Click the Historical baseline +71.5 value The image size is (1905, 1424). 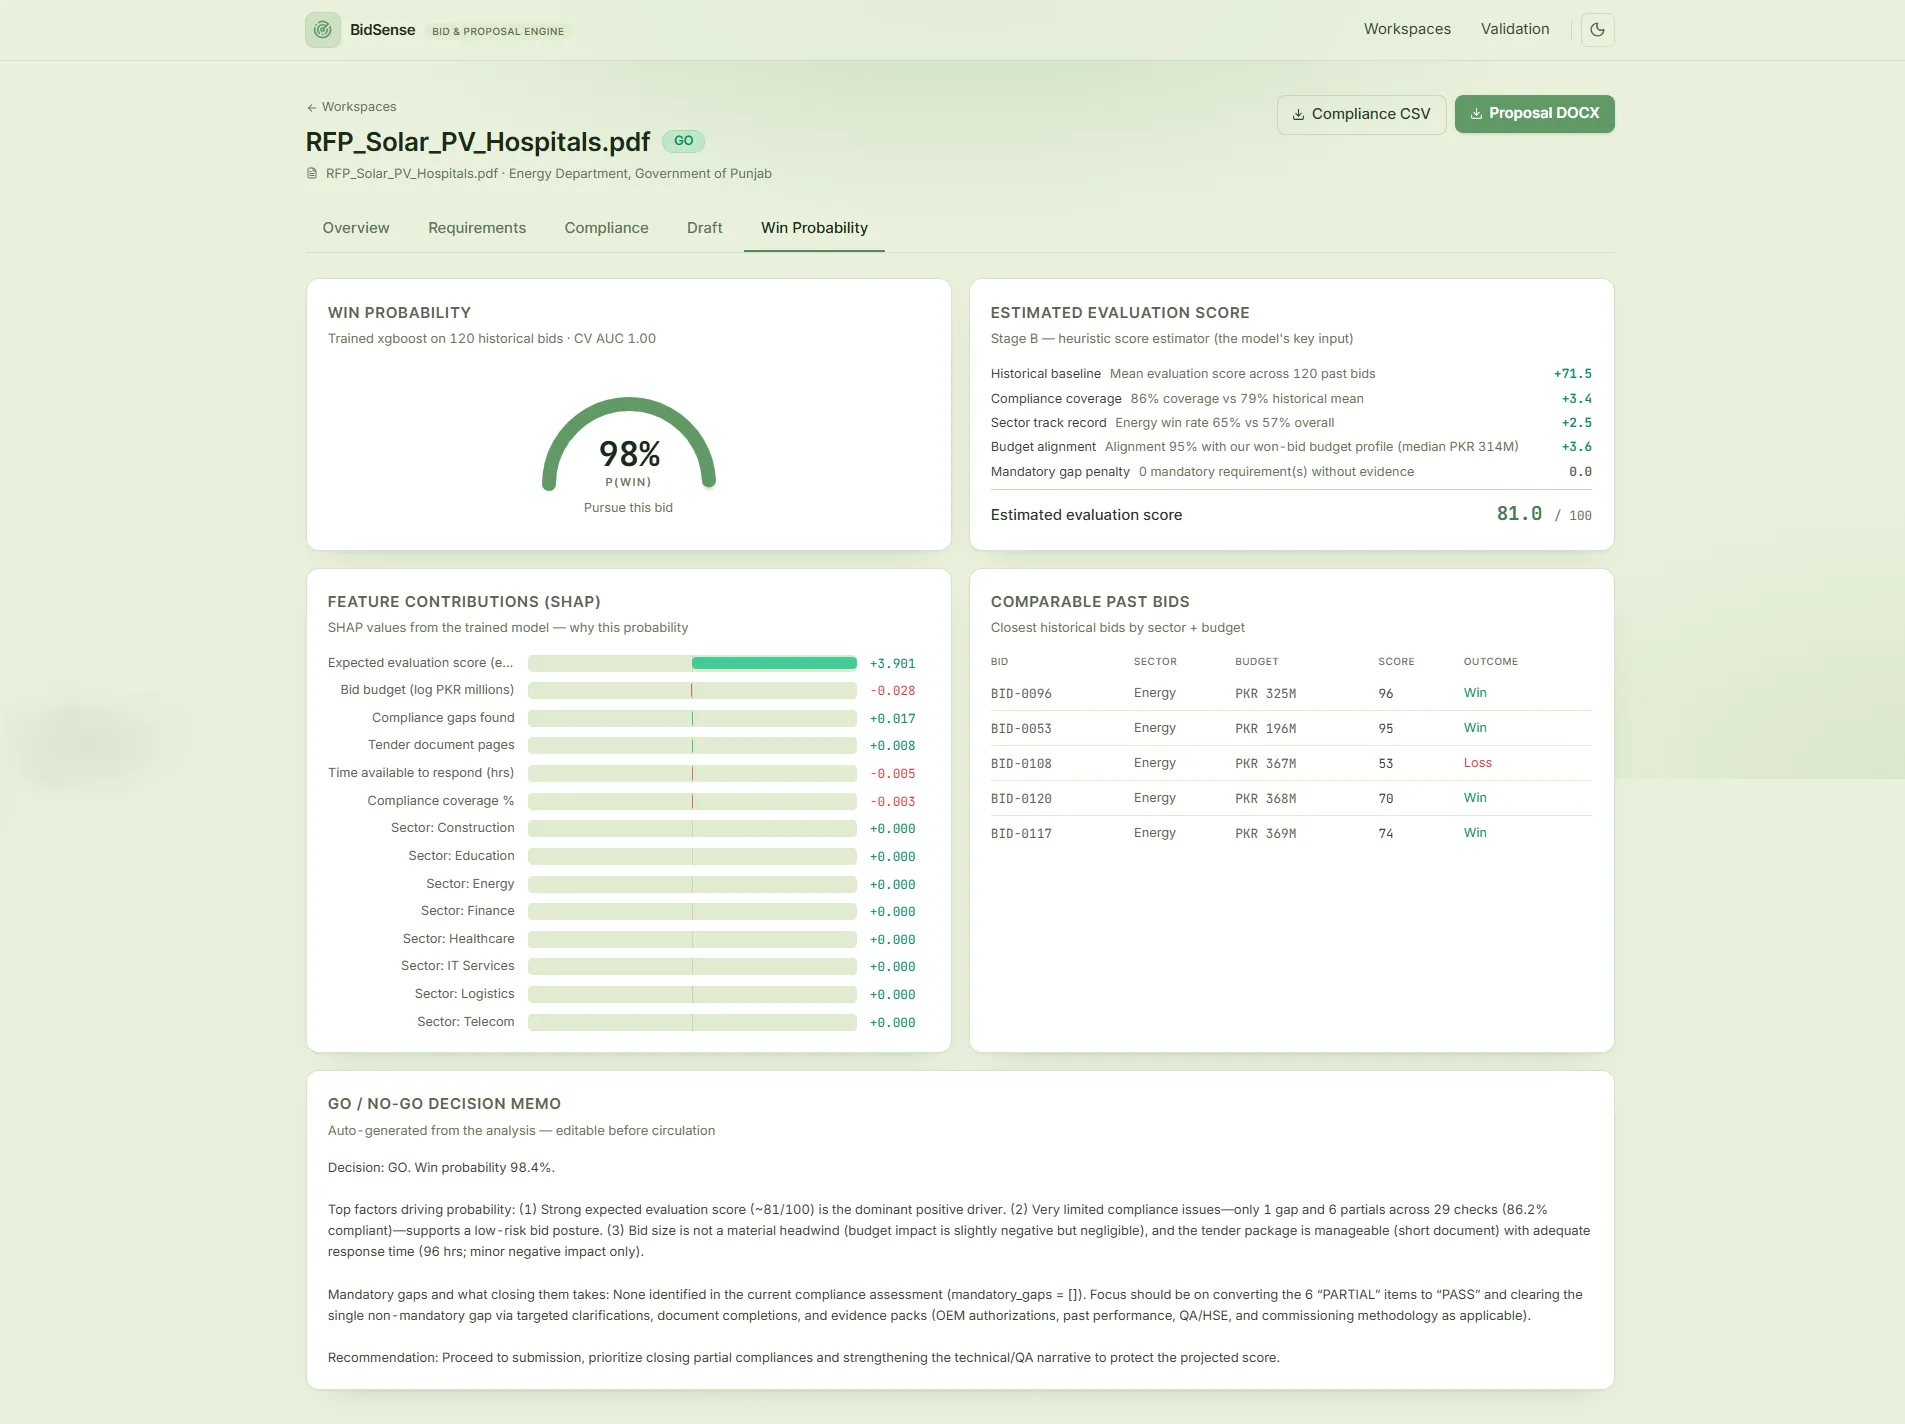1572,374
